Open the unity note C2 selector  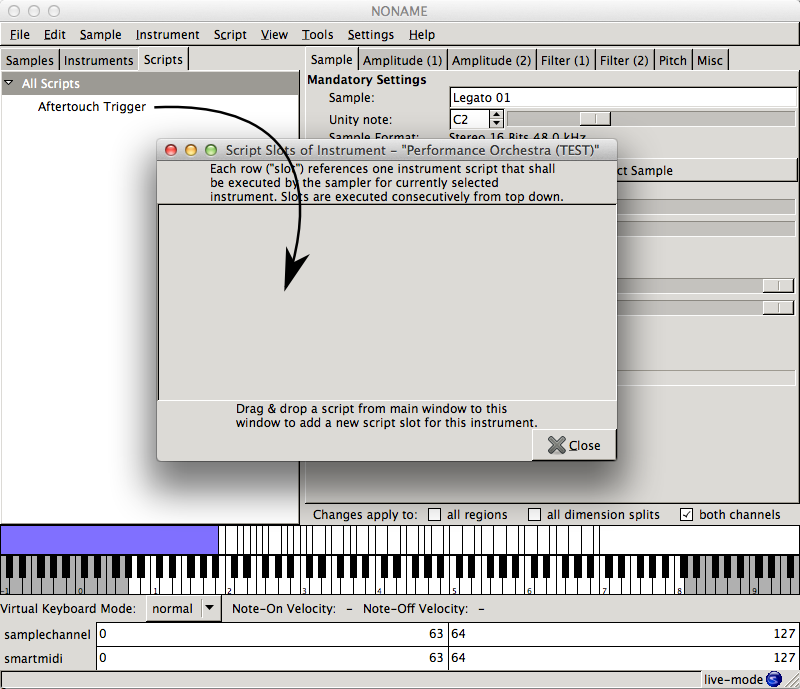point(470,118)
